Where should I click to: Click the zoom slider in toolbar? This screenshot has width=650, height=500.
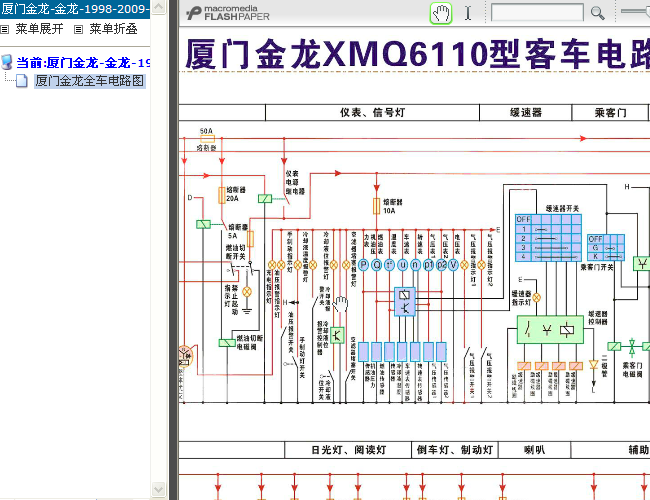(x=635, y=11)
